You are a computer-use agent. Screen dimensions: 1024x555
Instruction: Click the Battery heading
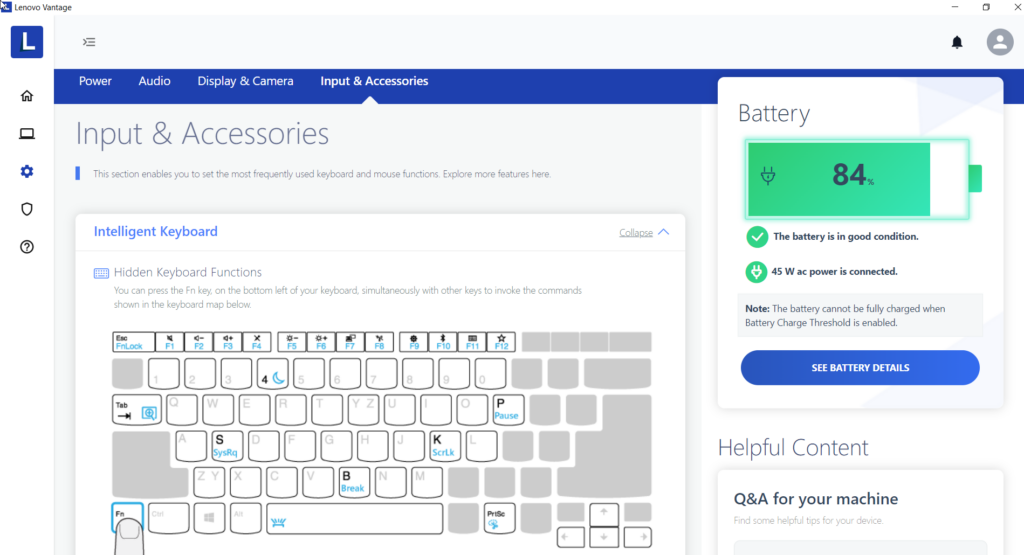point(774,113)
